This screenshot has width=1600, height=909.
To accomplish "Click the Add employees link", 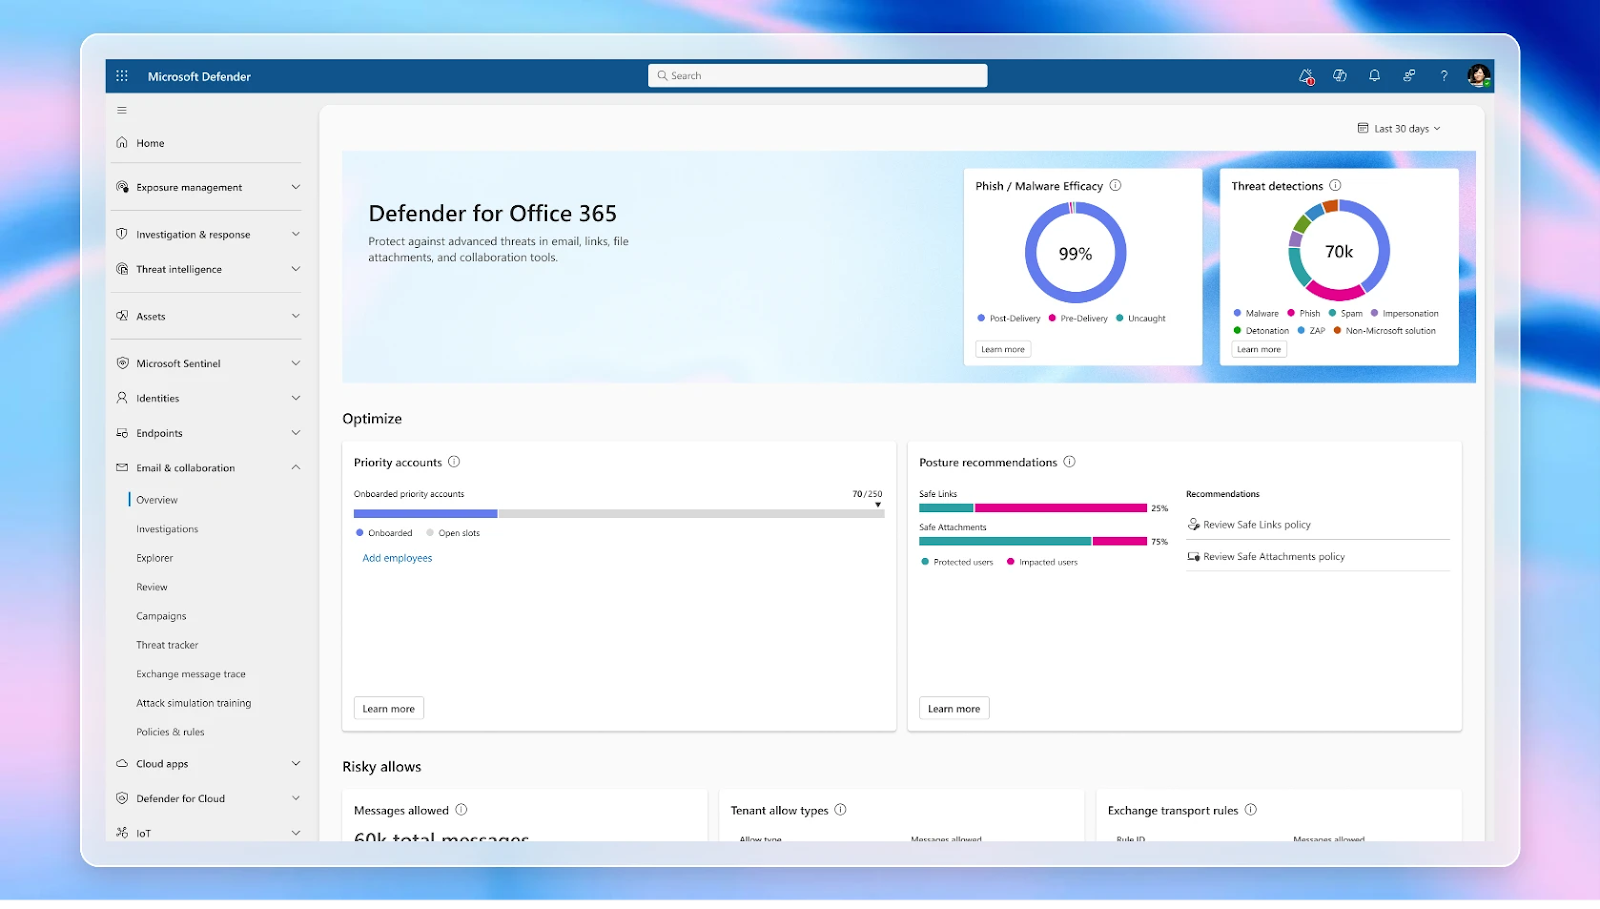I will click(397, 558).
